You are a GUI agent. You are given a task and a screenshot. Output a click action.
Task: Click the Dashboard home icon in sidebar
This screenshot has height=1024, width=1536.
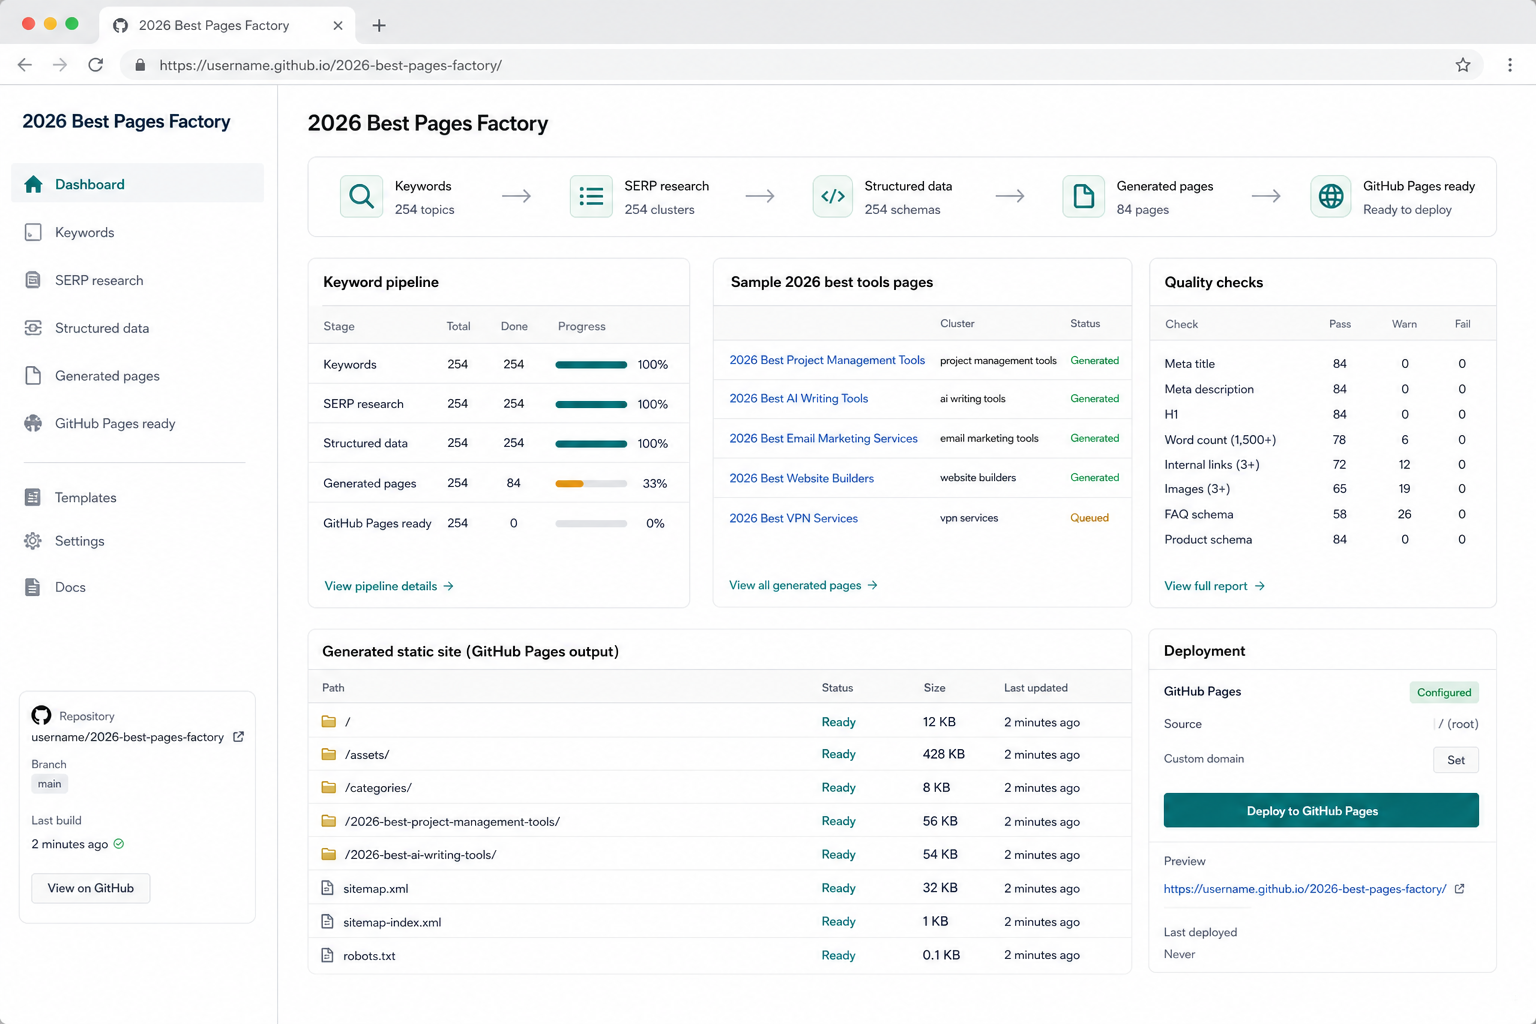[33, 184]
